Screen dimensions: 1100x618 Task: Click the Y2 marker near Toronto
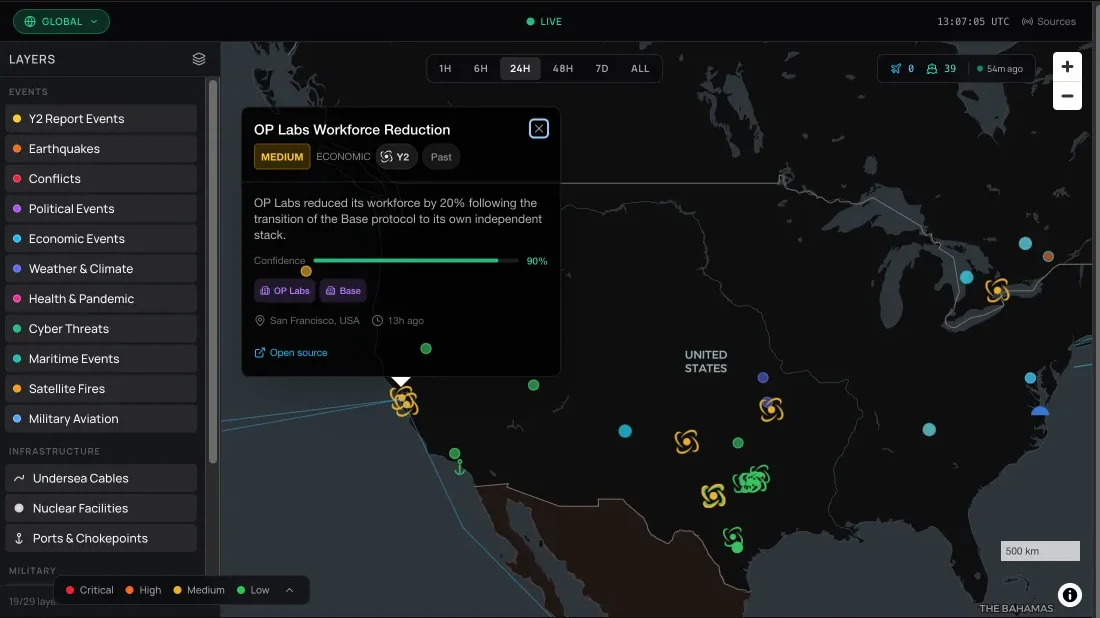[997, 290]
